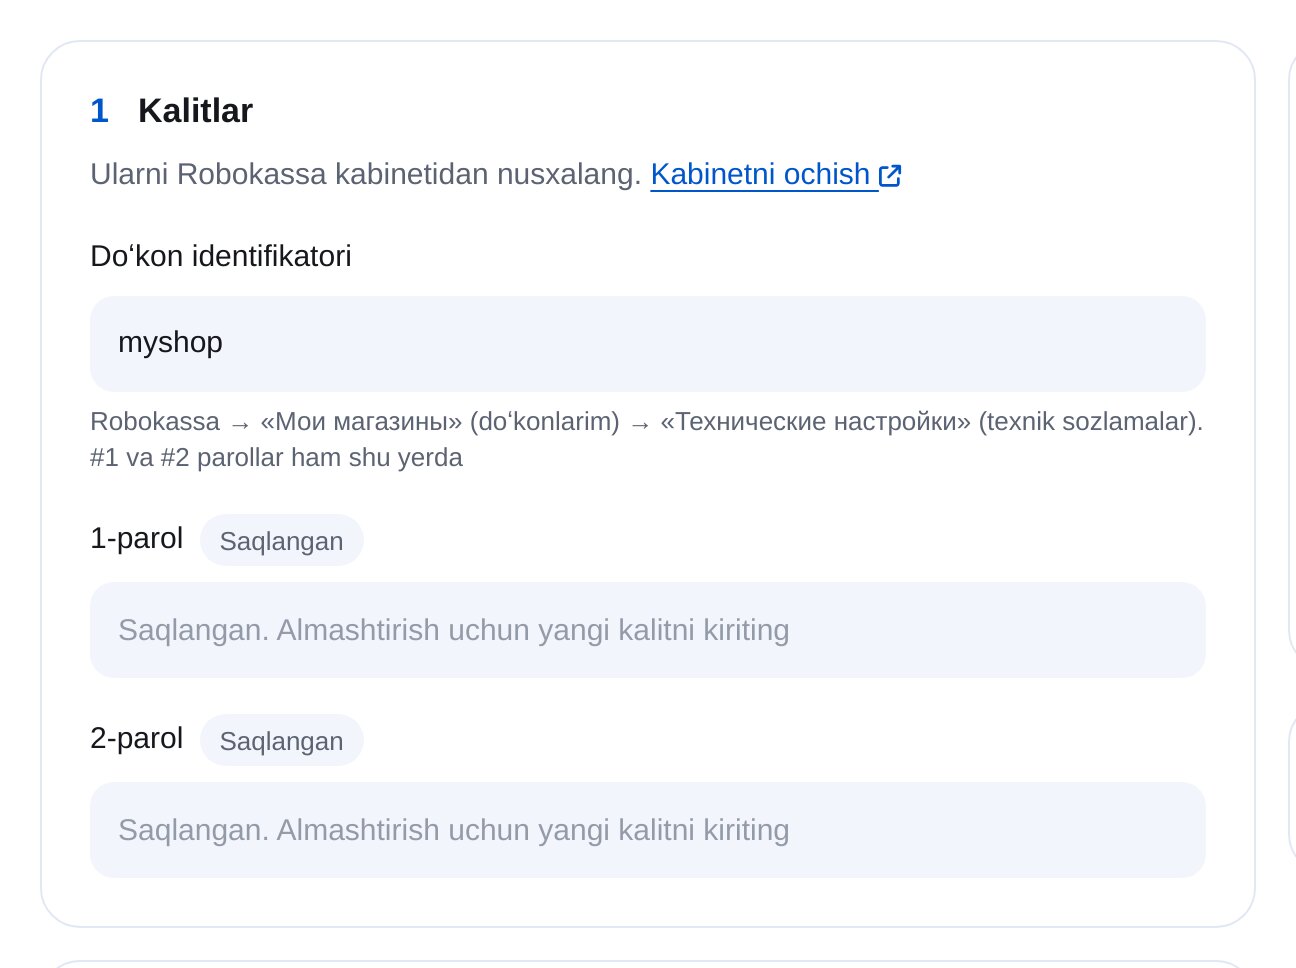Click the 2-parol label

[136, 738]
